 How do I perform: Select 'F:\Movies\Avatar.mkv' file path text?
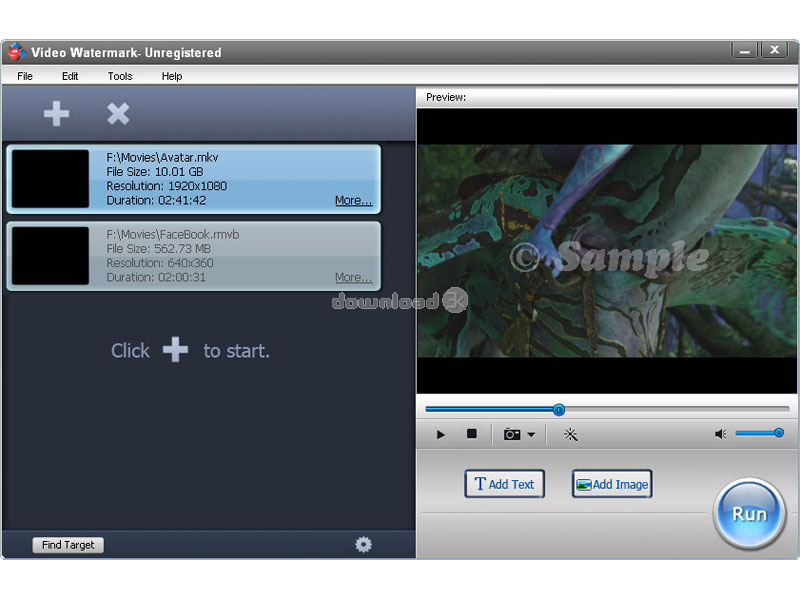162,157
